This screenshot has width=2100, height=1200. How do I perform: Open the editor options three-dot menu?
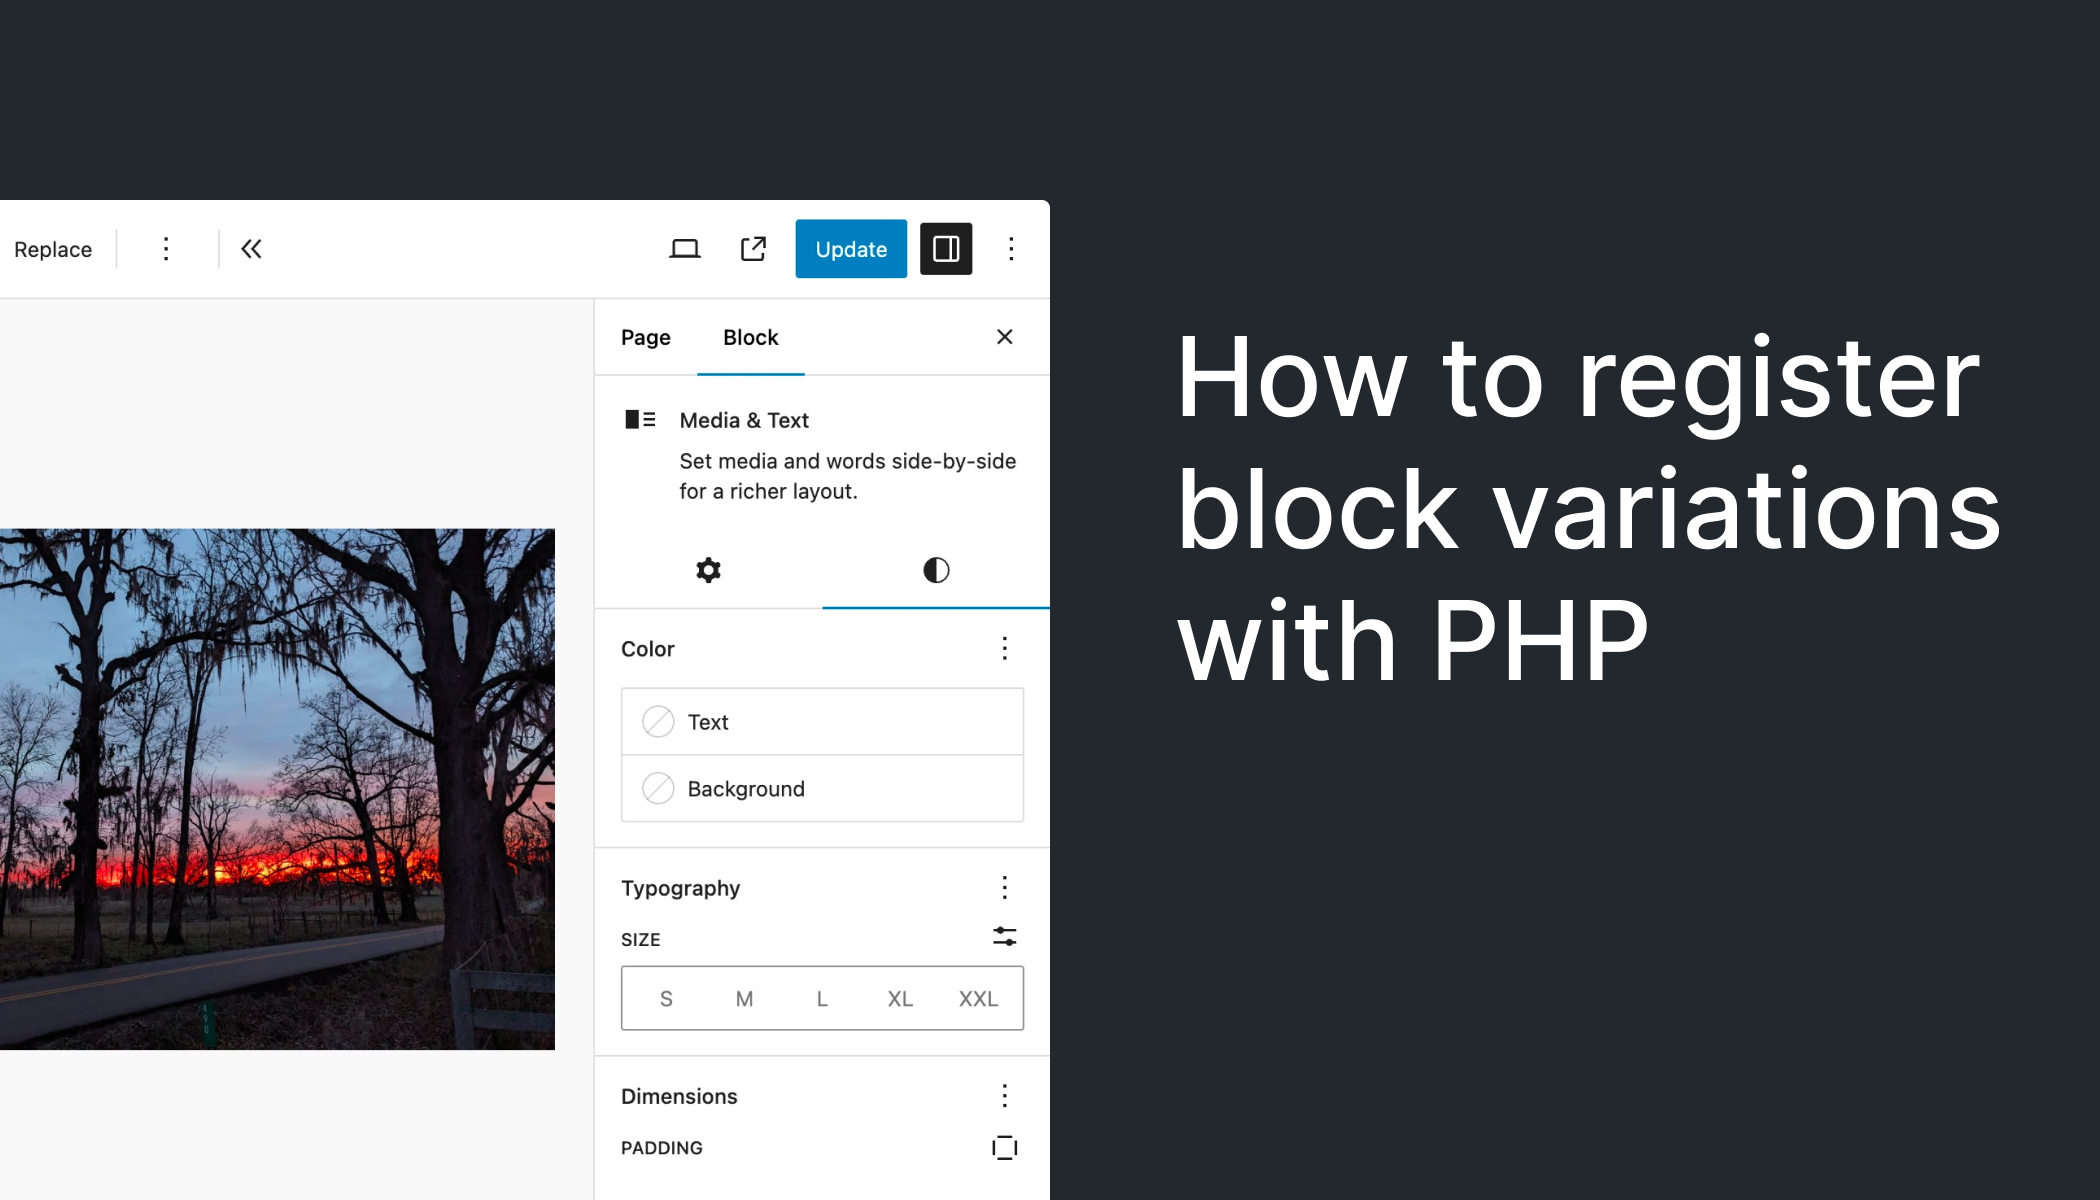coord(1012,249)
